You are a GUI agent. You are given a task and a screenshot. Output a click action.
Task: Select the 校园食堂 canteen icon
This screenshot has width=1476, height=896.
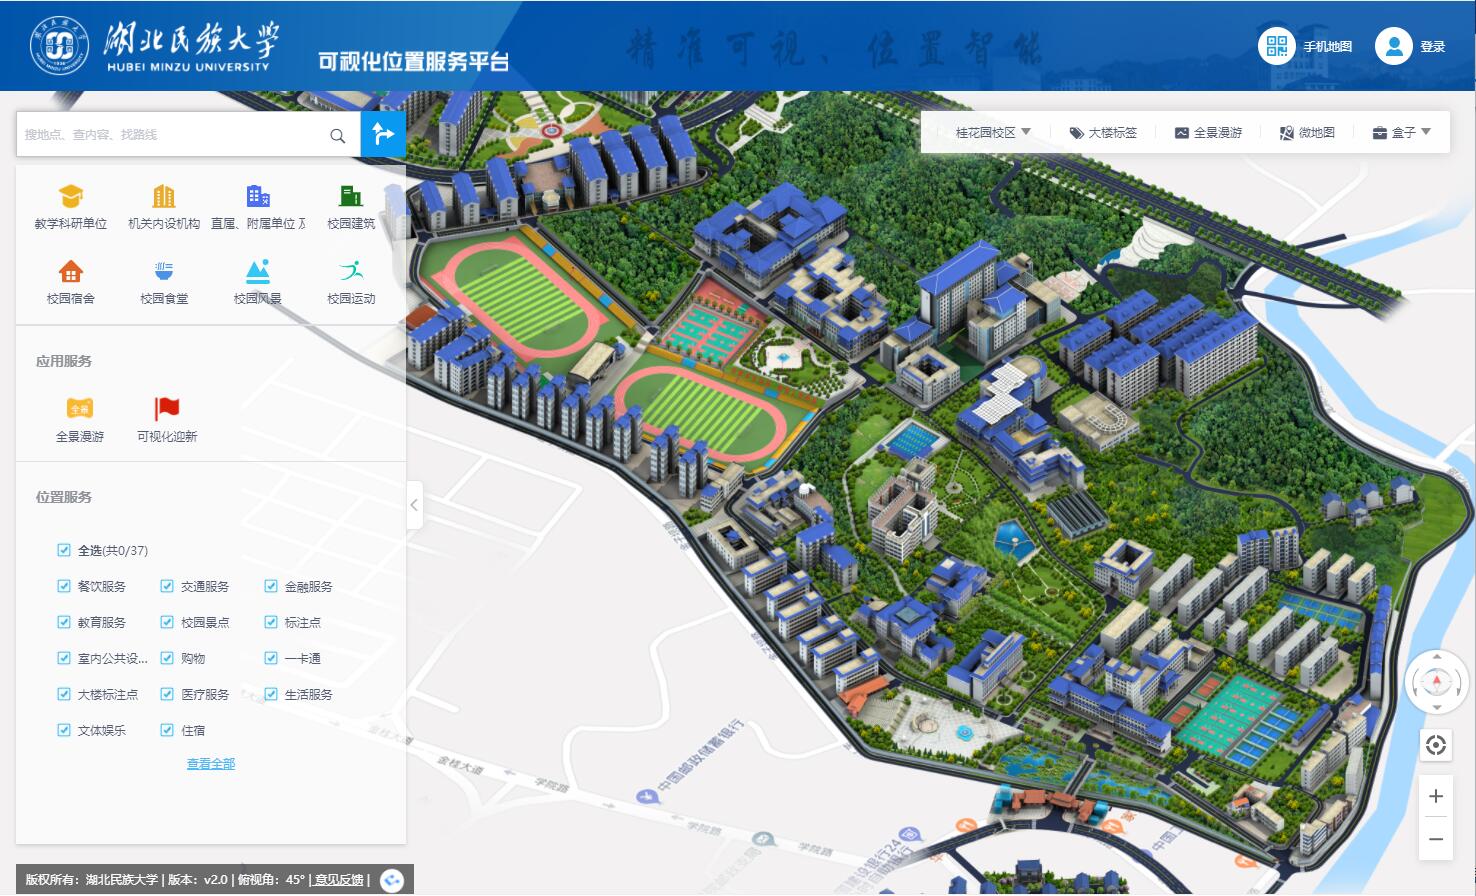point(164,271)
